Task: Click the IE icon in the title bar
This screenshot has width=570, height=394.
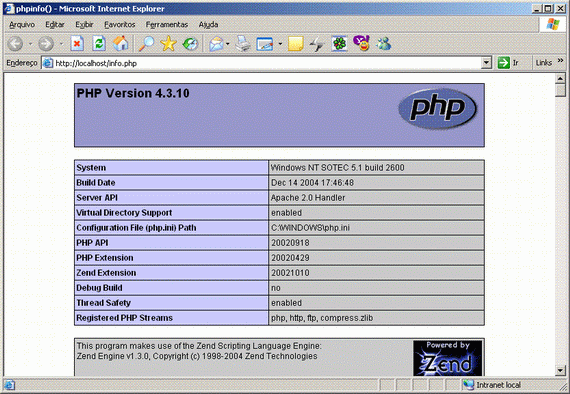Action: 9,9
